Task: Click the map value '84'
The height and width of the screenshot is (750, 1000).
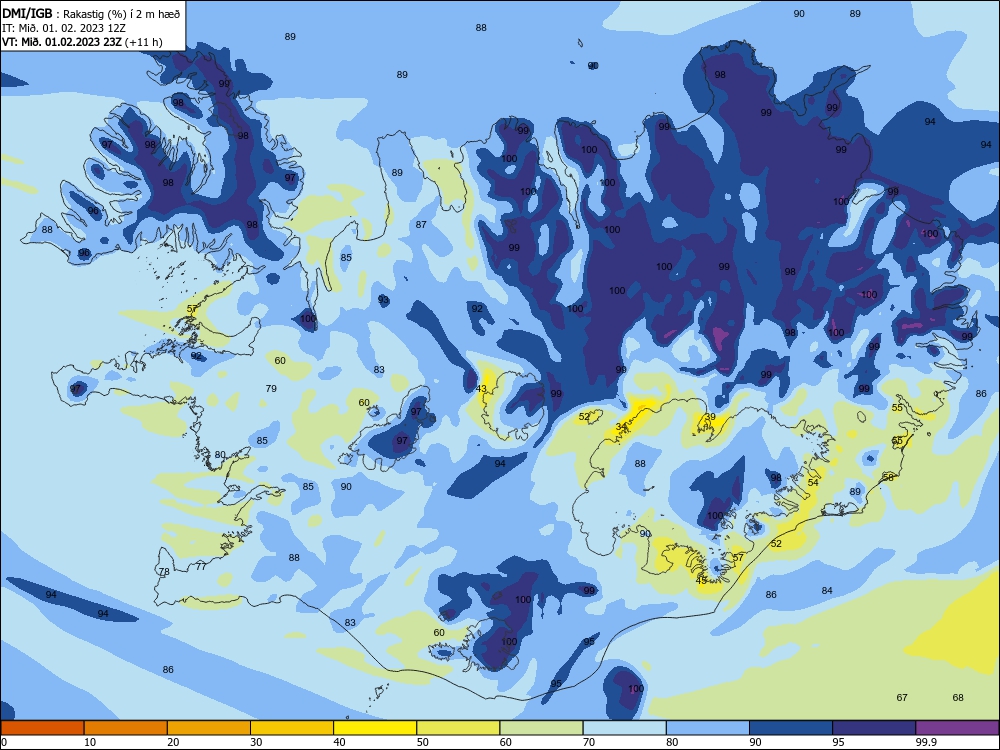Action: [x=827, y=591]
